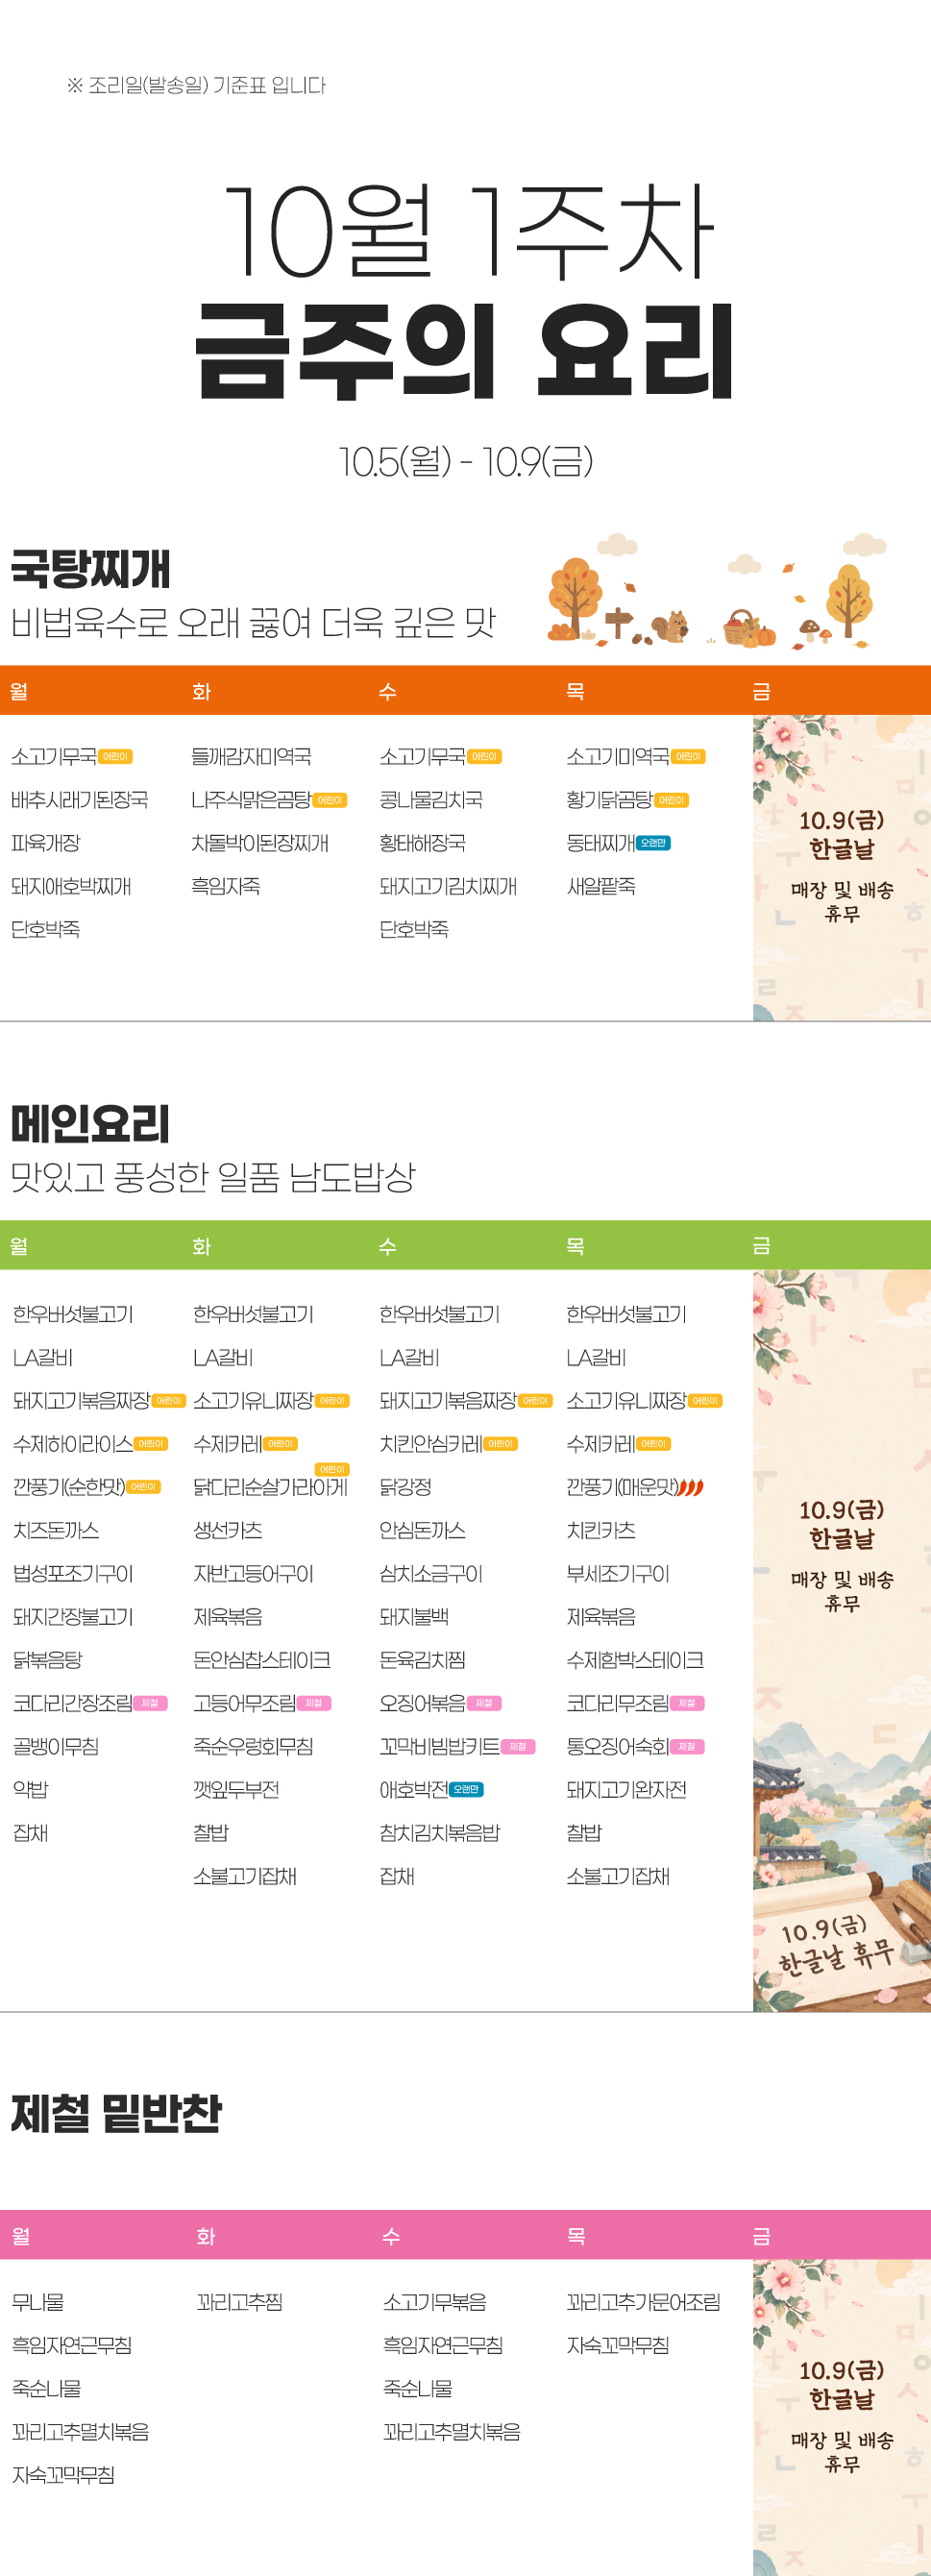Click the pink 제철 badge beside 코다리간장조림

(150, 1703)
